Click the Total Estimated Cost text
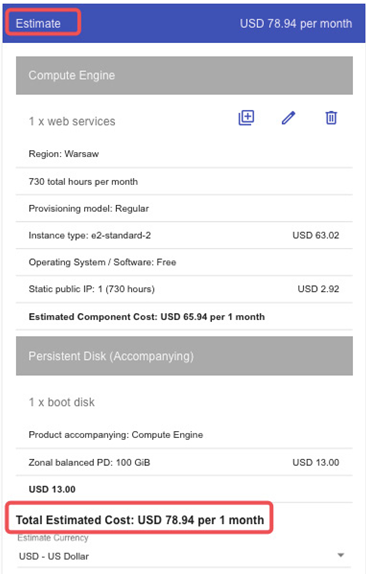Image resolution: width=366 pixels, height=576 pixels. coord(140,520)
